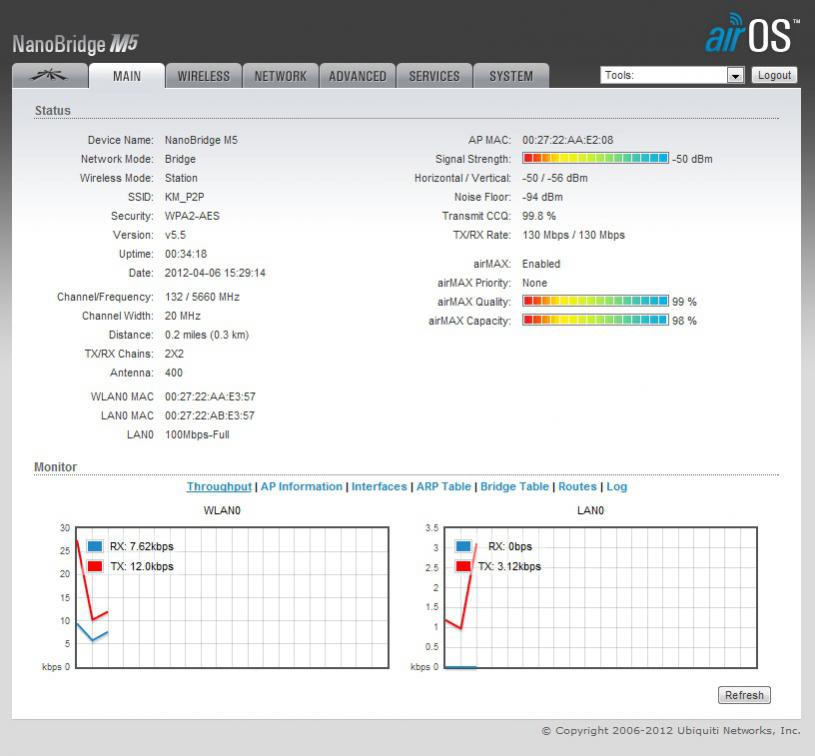Click the Wireless Mode value Station
The width and height of the screenshot is (815, 756).
(181, 178)
